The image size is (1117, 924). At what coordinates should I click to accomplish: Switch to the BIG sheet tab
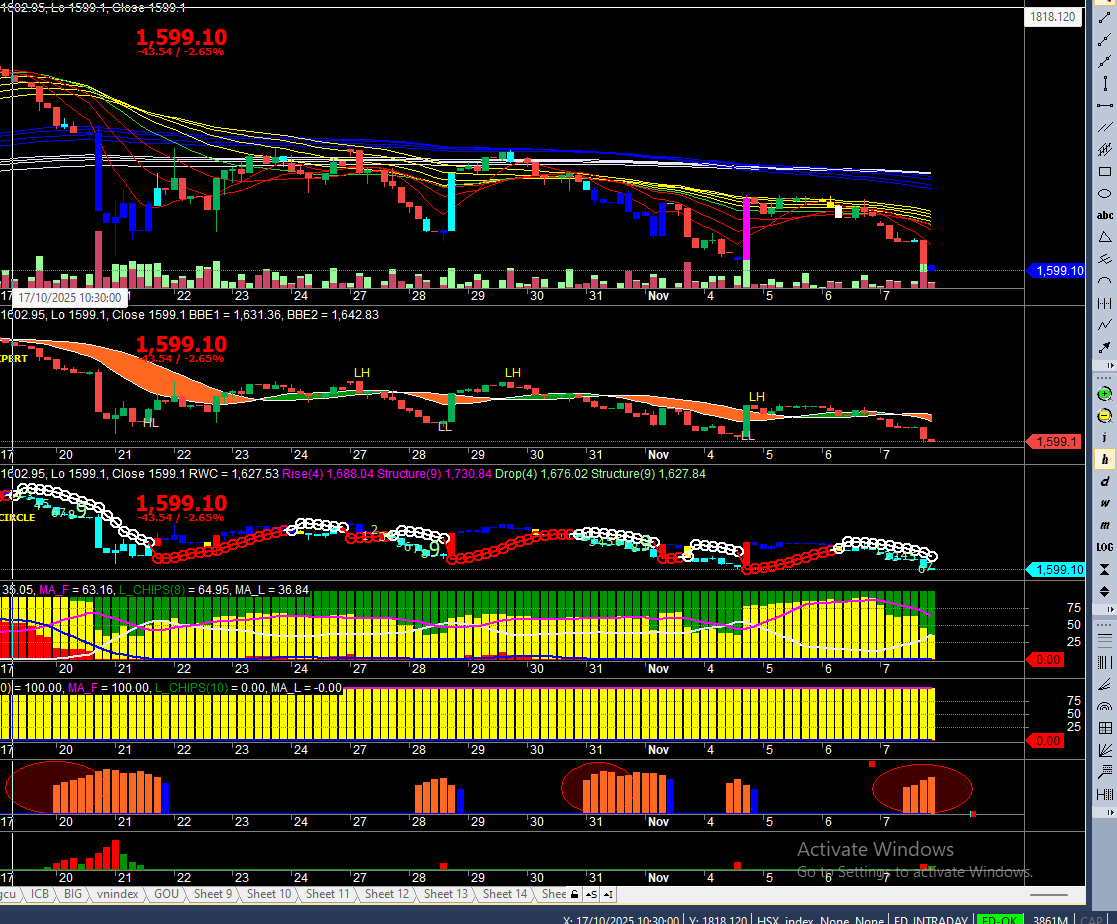(x=73, y=894)
